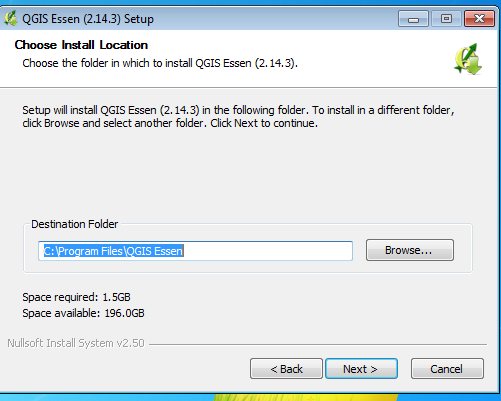
Task: Go to the previous step with Back
Action: (286, 369)
